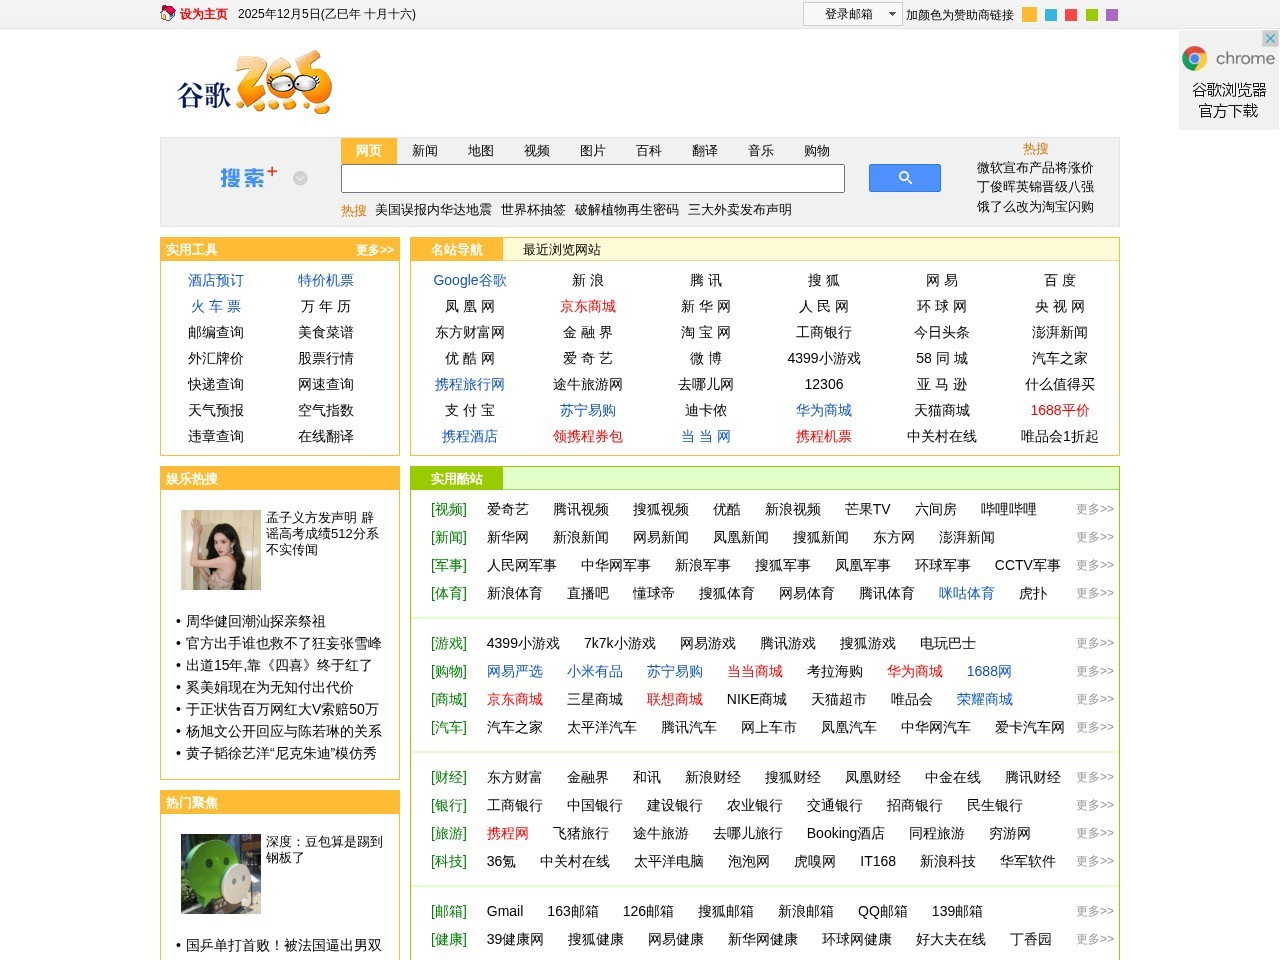Switch to the 图片 search tab
The height and width of the screenshot is (960, 1280).
[594, 150]
